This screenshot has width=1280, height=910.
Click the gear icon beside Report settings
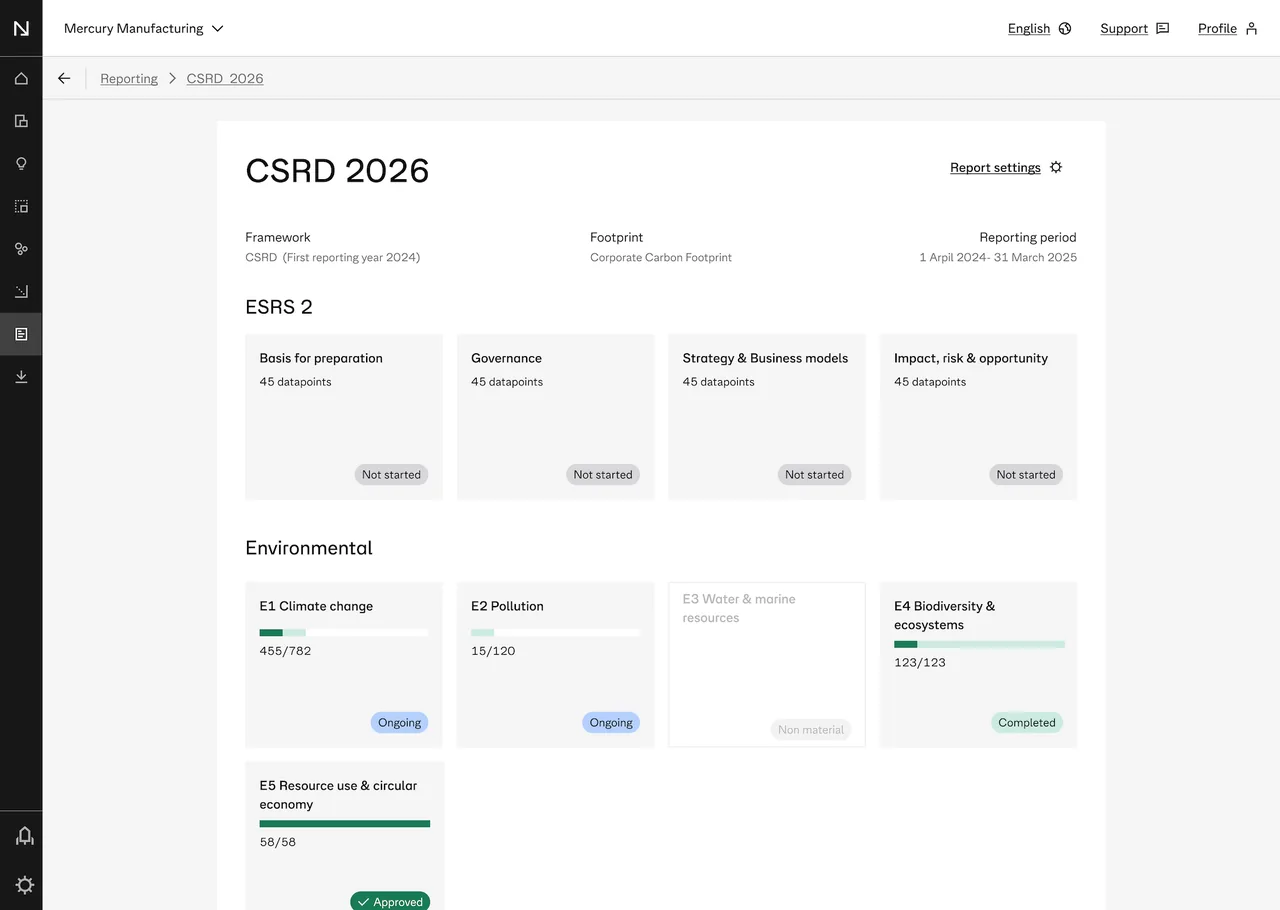click(1056, 167)
